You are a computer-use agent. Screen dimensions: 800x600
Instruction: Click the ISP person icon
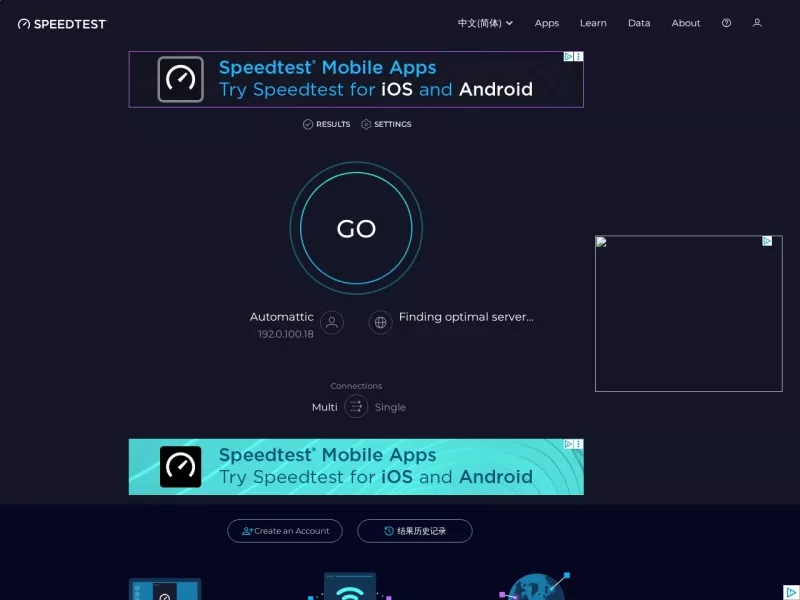coord(332,322)
